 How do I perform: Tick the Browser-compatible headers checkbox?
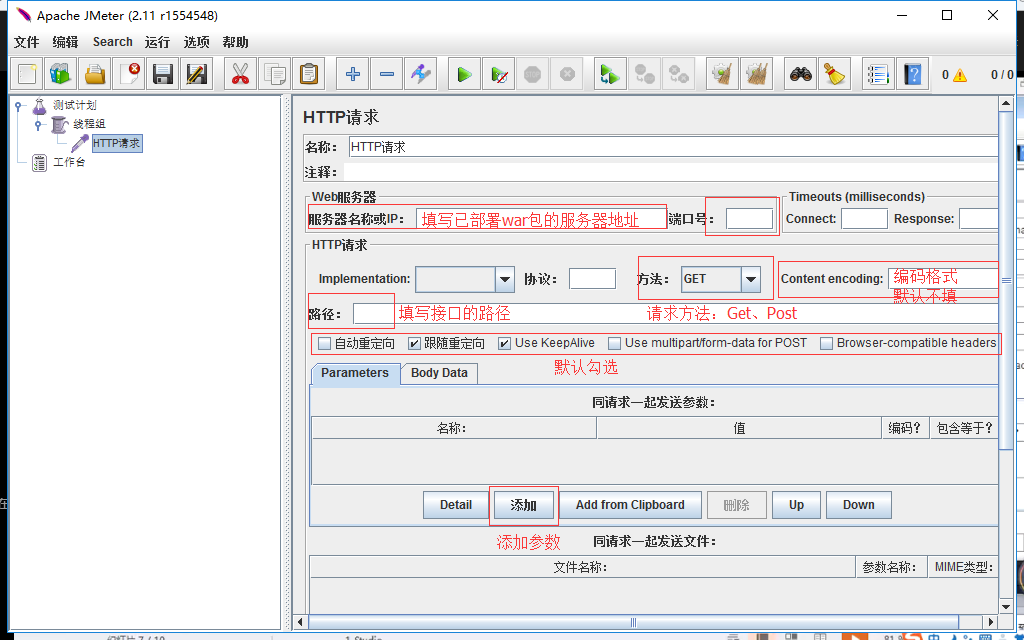pos(827,343)
